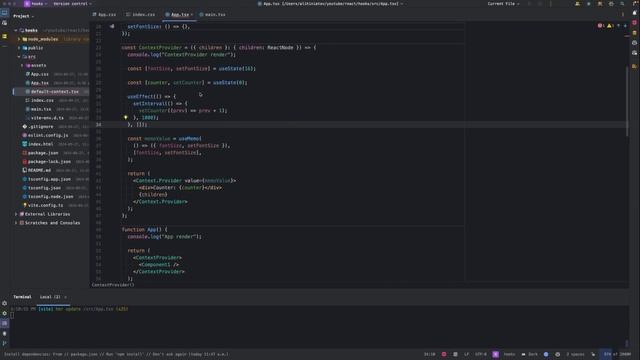Switch to the main.tsx editor tab
The height and width of the screenshot is (360, 640).
point(212,14)
